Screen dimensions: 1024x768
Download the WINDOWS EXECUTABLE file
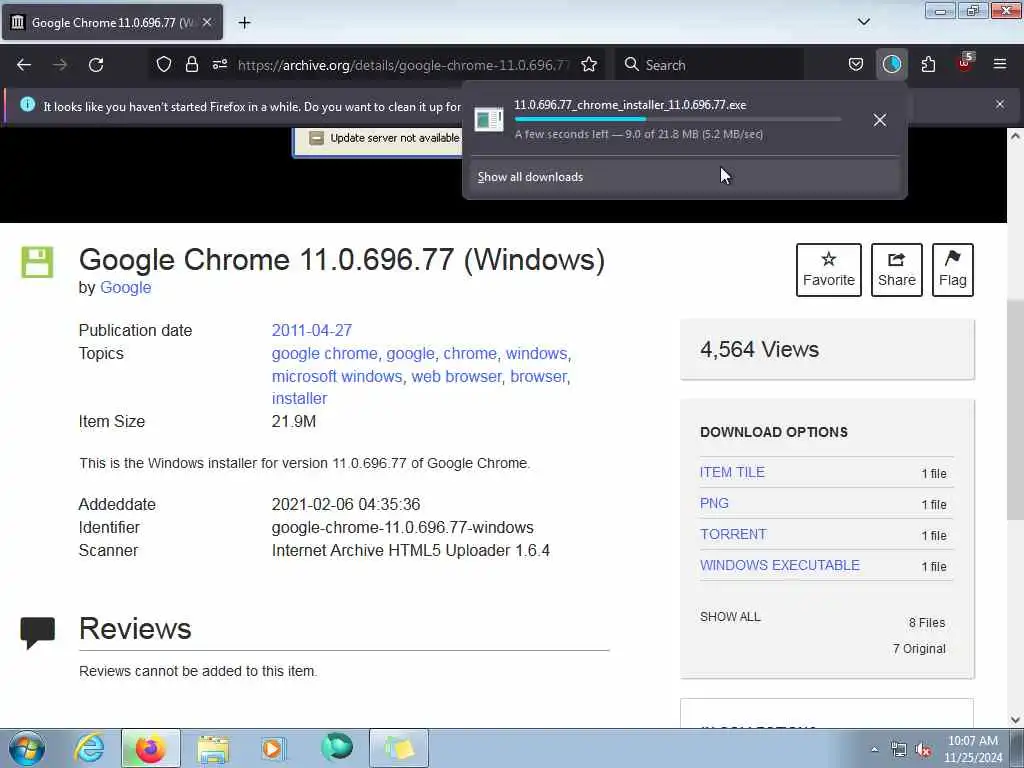[x=780, y=566]
